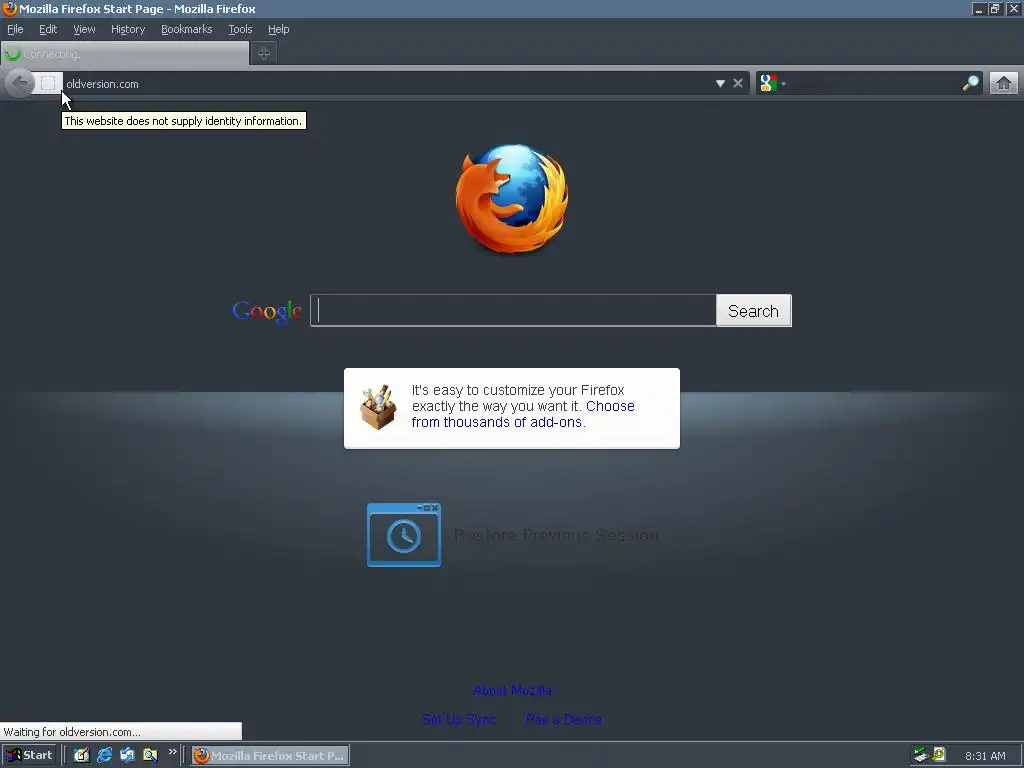This screenshot has height=768, width=1024.
Task: Click the network tray icon
Action: (921, 755)
